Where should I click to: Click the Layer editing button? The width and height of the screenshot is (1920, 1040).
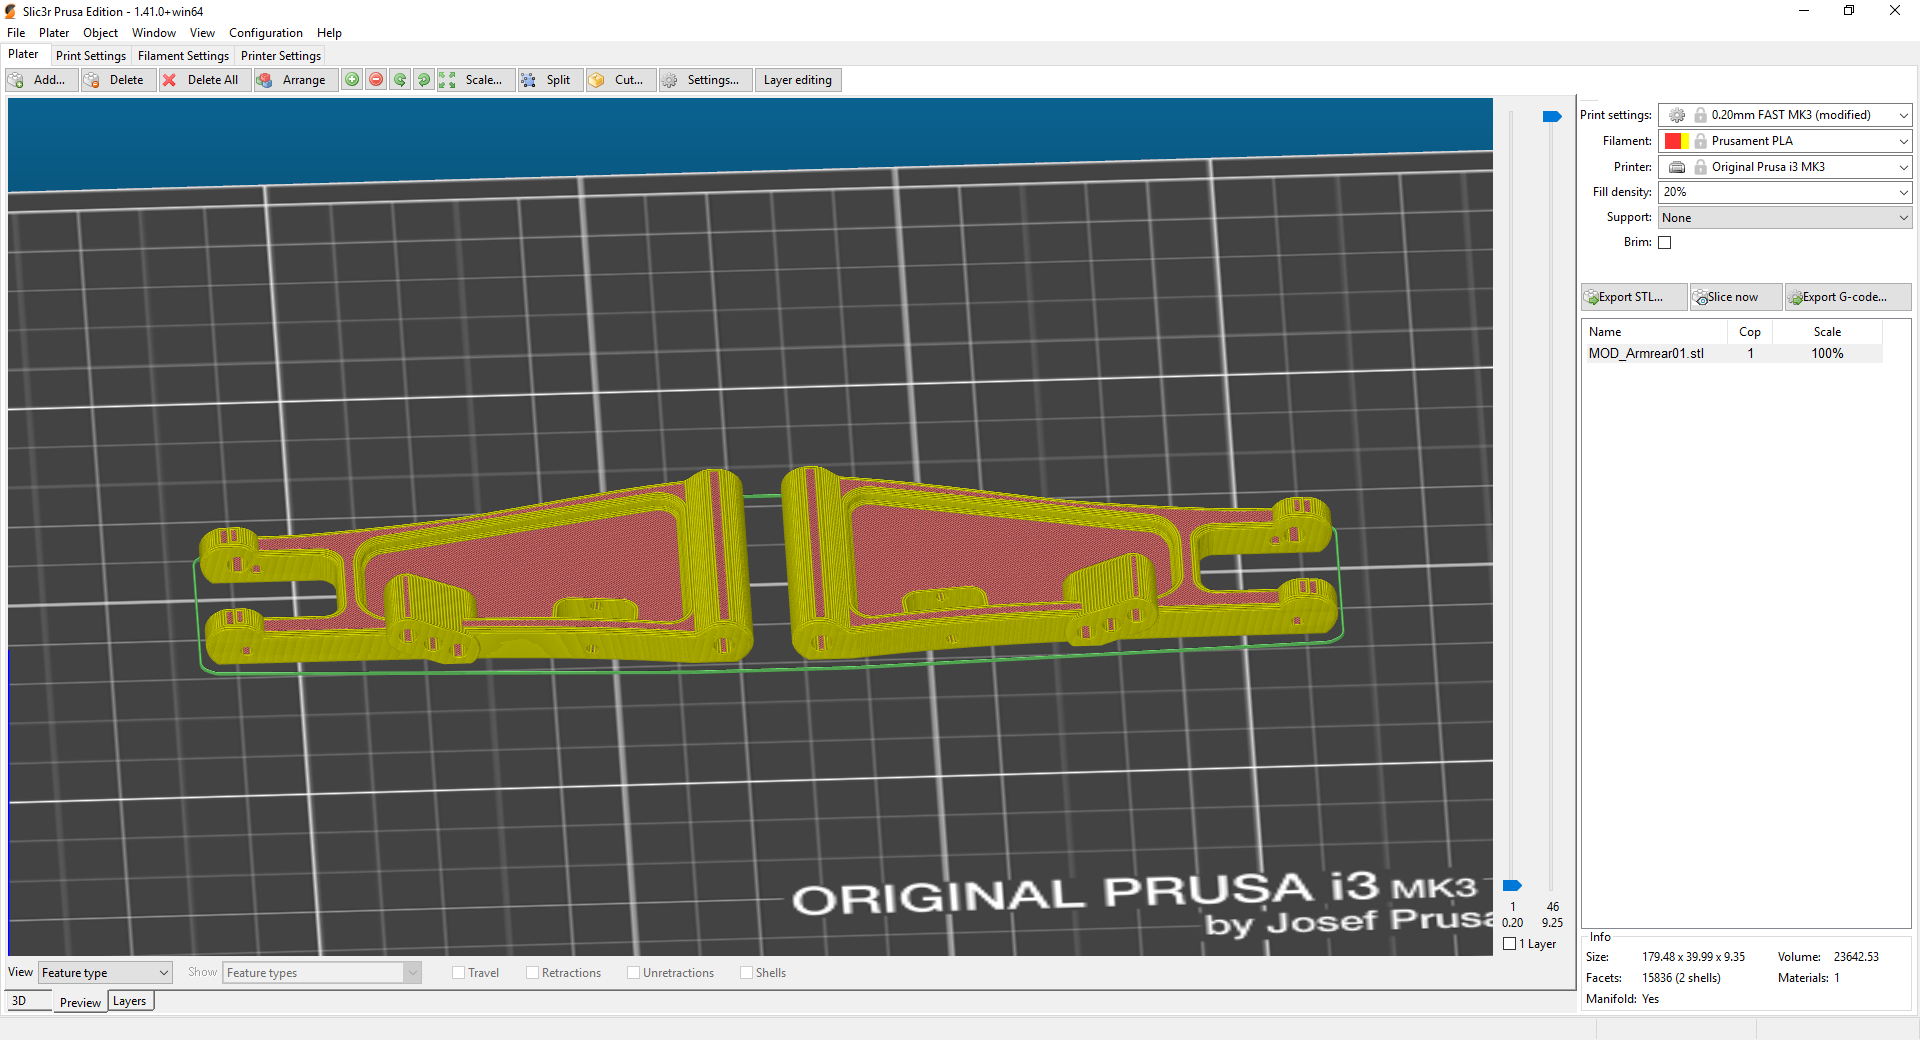798,80
